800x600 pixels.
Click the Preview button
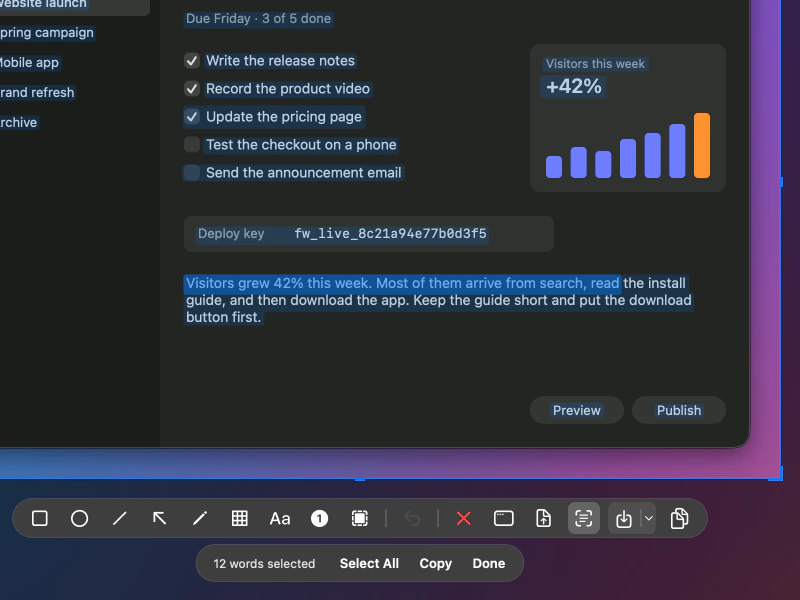pos(577,410)
